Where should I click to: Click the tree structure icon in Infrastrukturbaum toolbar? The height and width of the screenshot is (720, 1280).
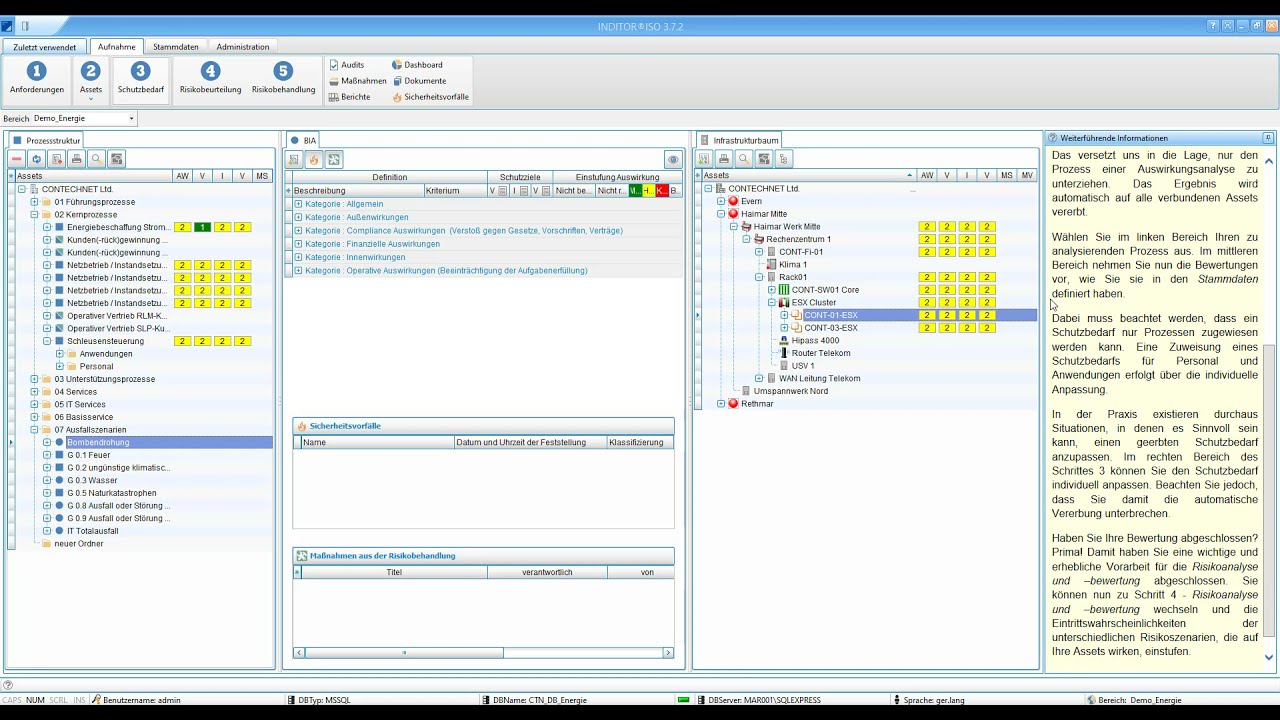tap(784, 159)
